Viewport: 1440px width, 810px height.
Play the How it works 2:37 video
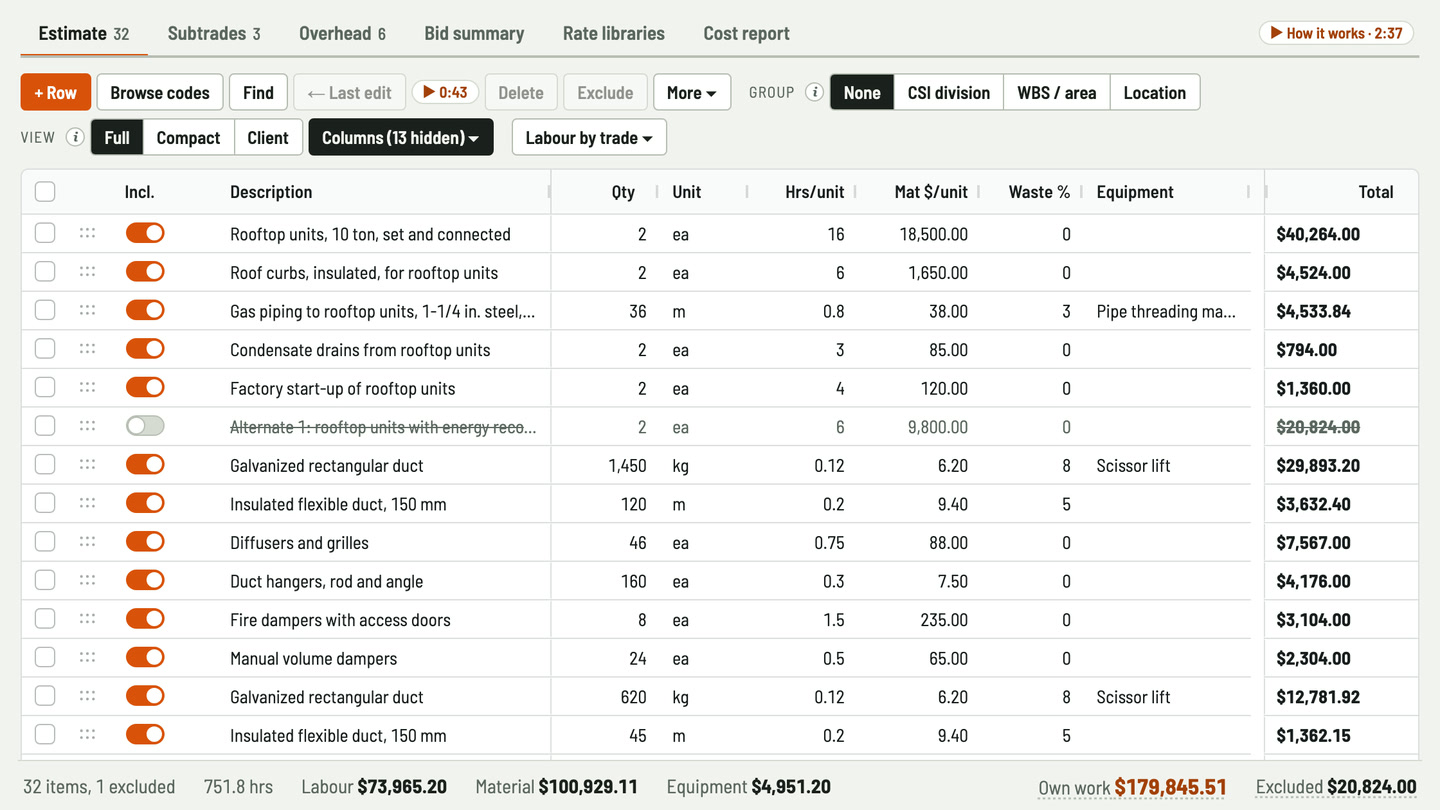[x=1336, y=33]
